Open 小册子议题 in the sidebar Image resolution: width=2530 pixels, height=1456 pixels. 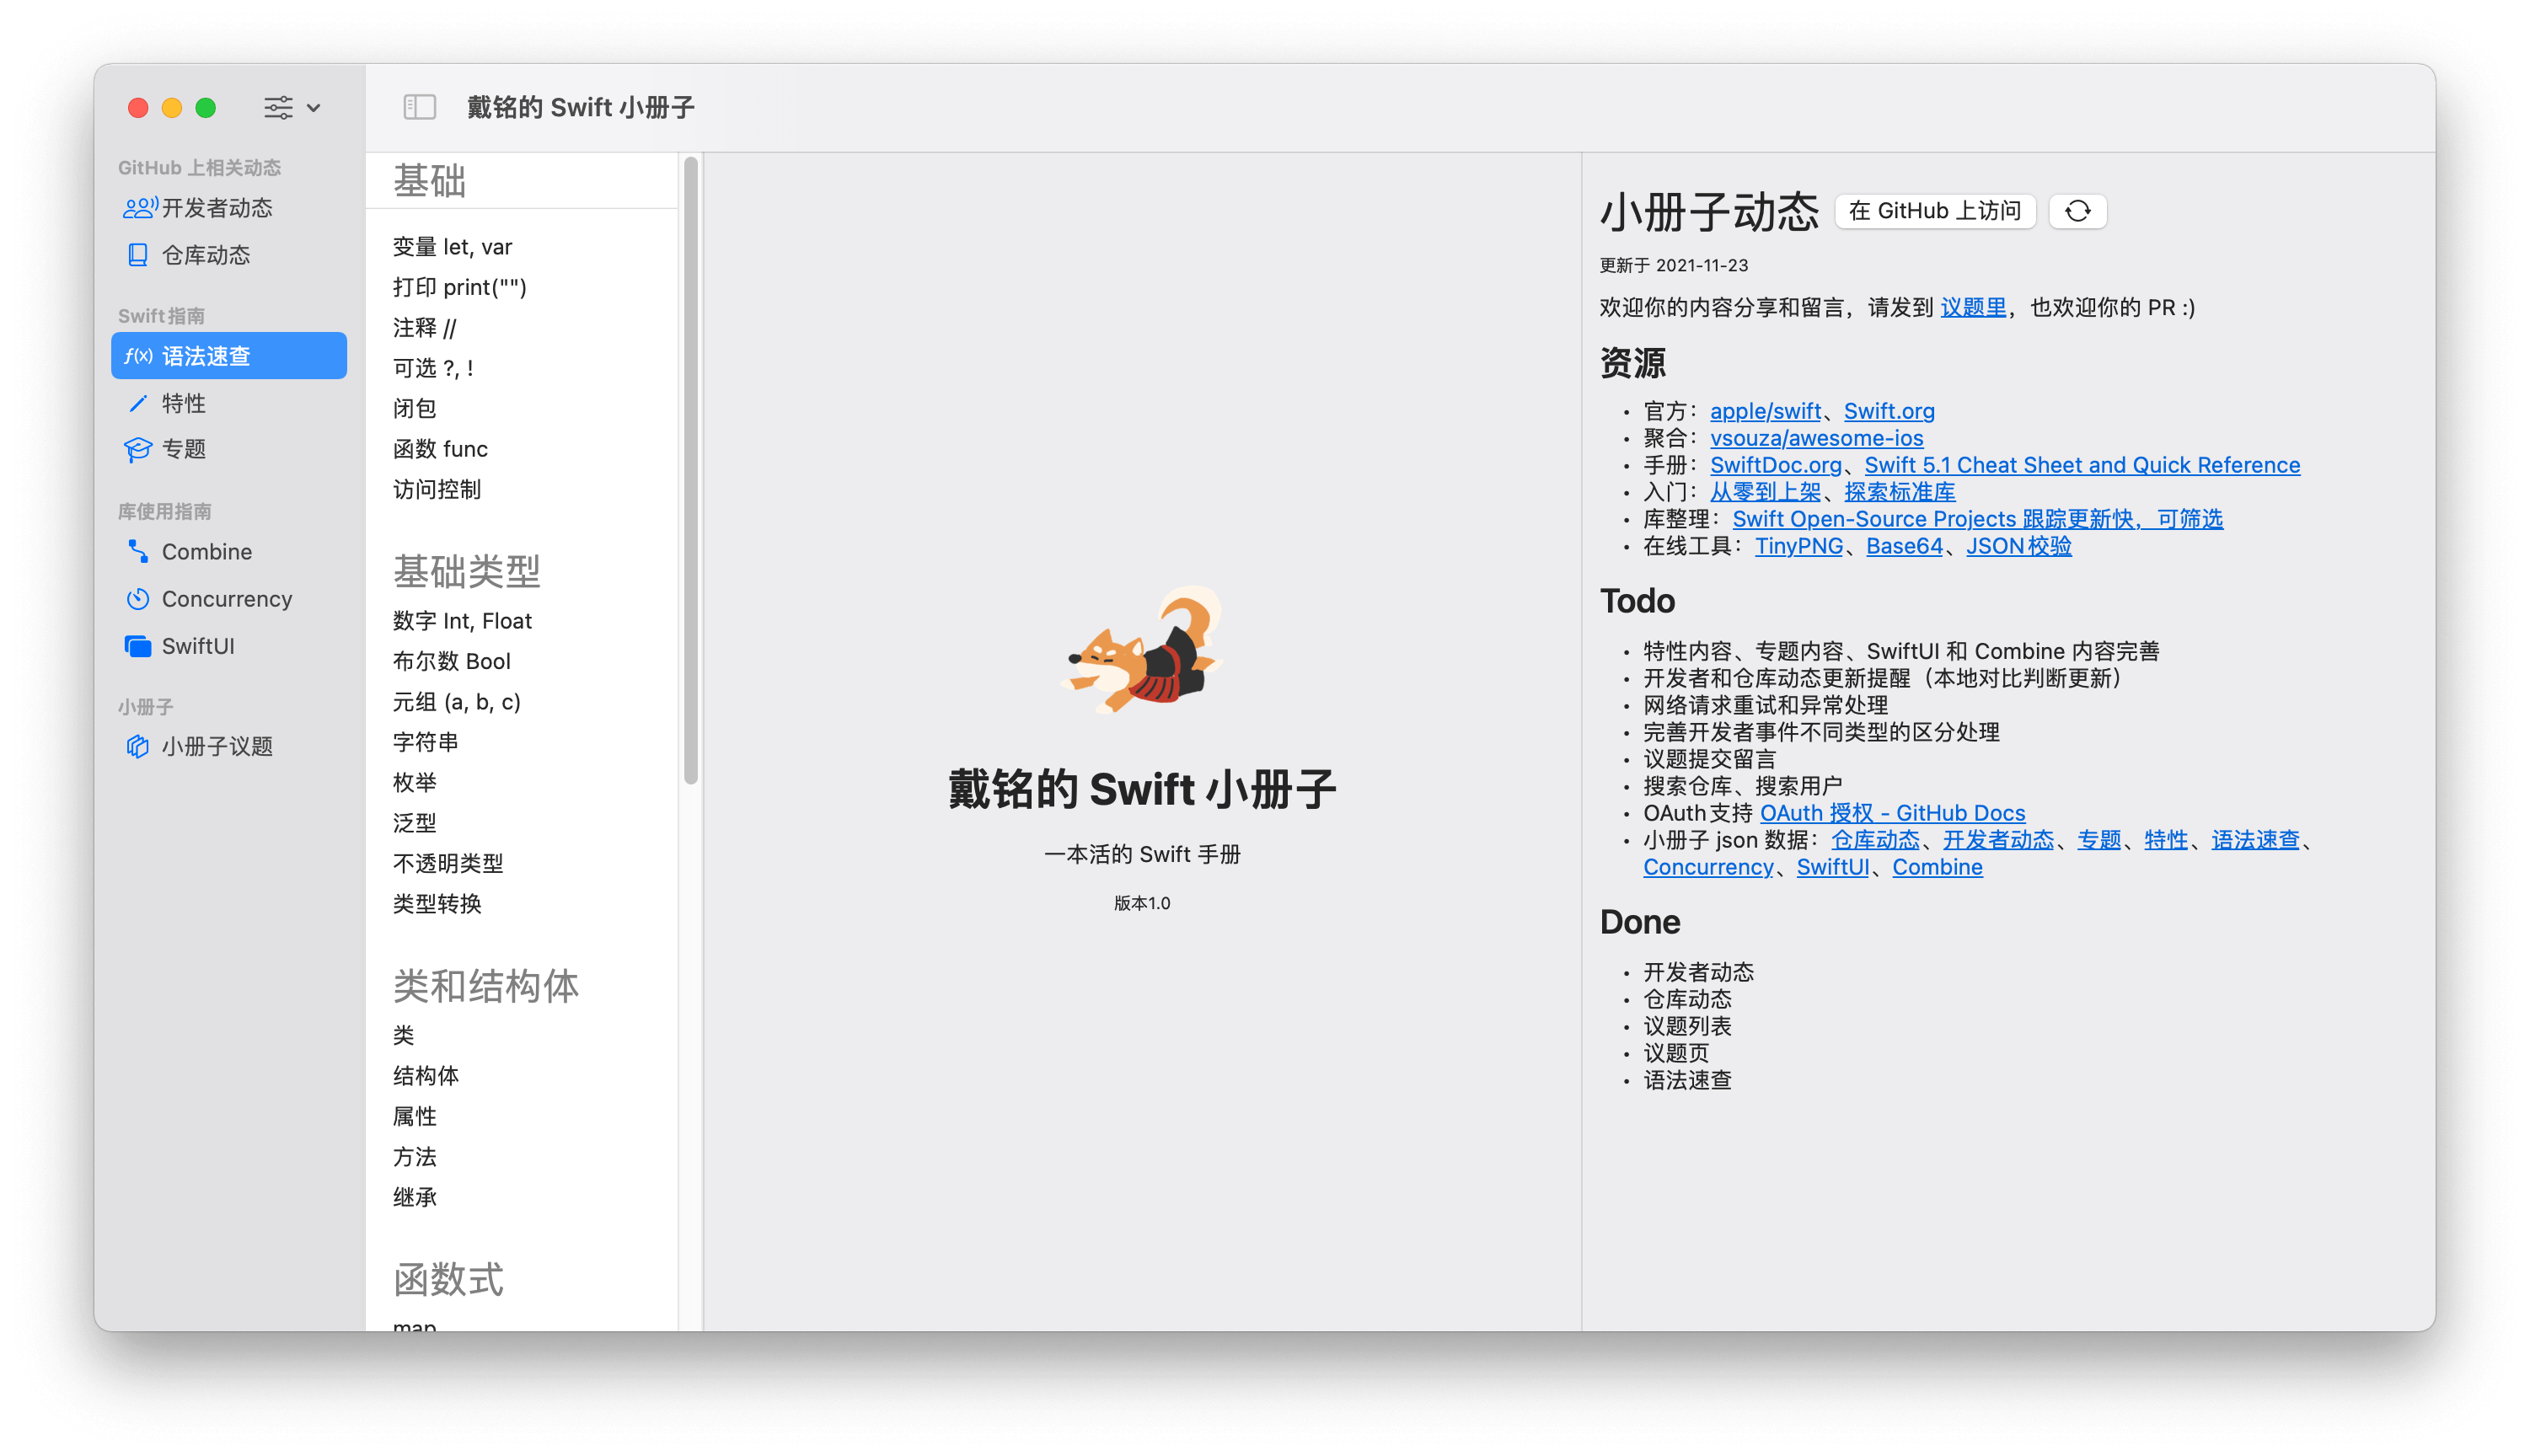pyautogui.click(x=229, y=747)
